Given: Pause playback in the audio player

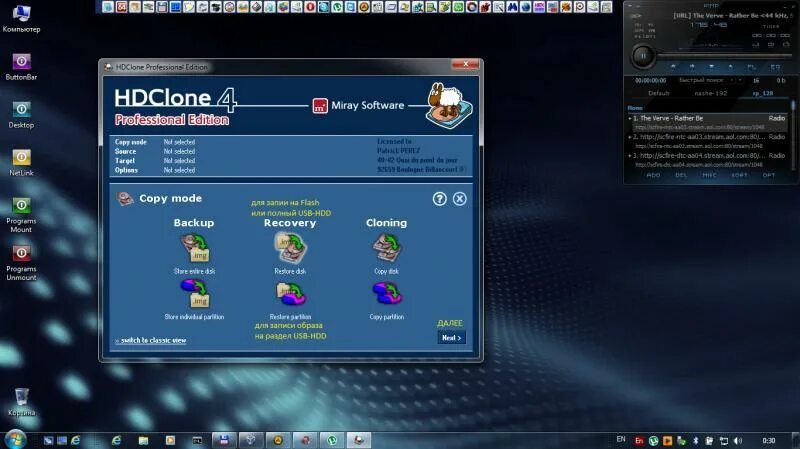Looking at the screenshot, I should (643, 56).
